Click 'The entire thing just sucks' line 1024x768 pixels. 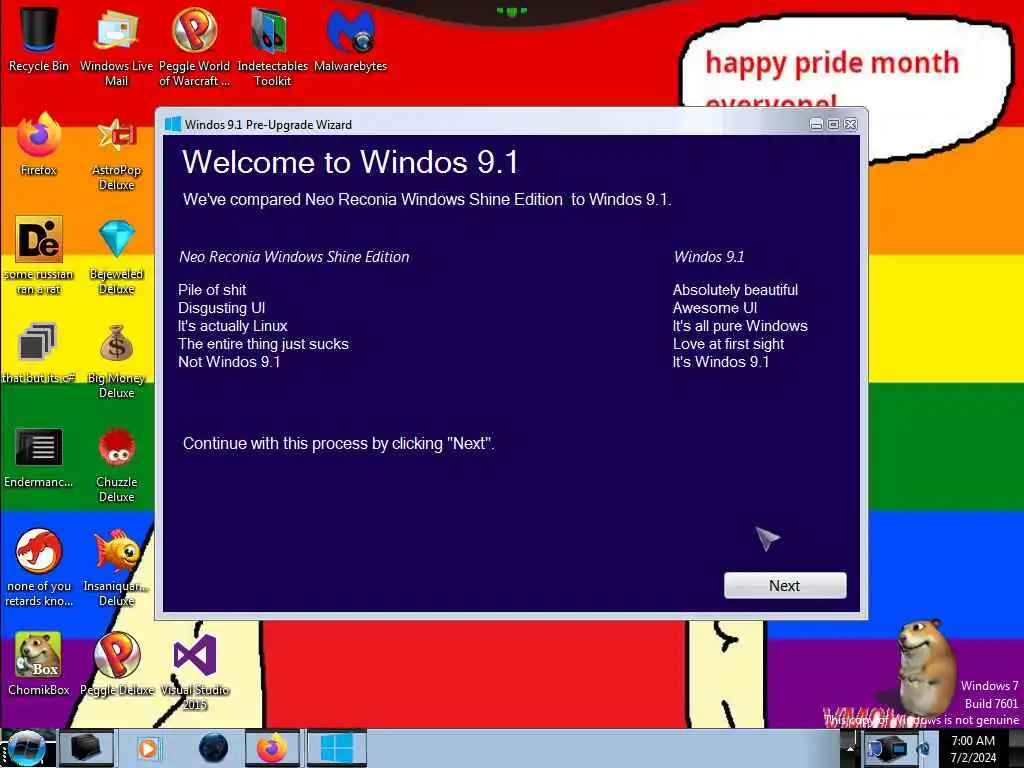point(263,344)
